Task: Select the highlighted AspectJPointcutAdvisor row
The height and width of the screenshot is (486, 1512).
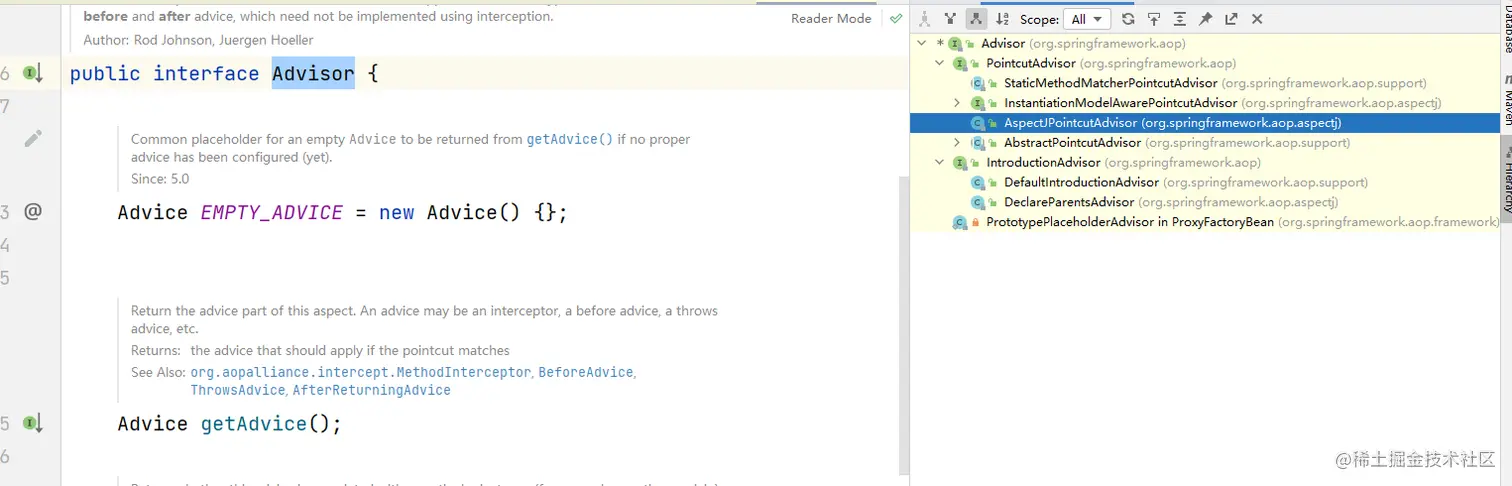Action: click(x=1205, y=123)
